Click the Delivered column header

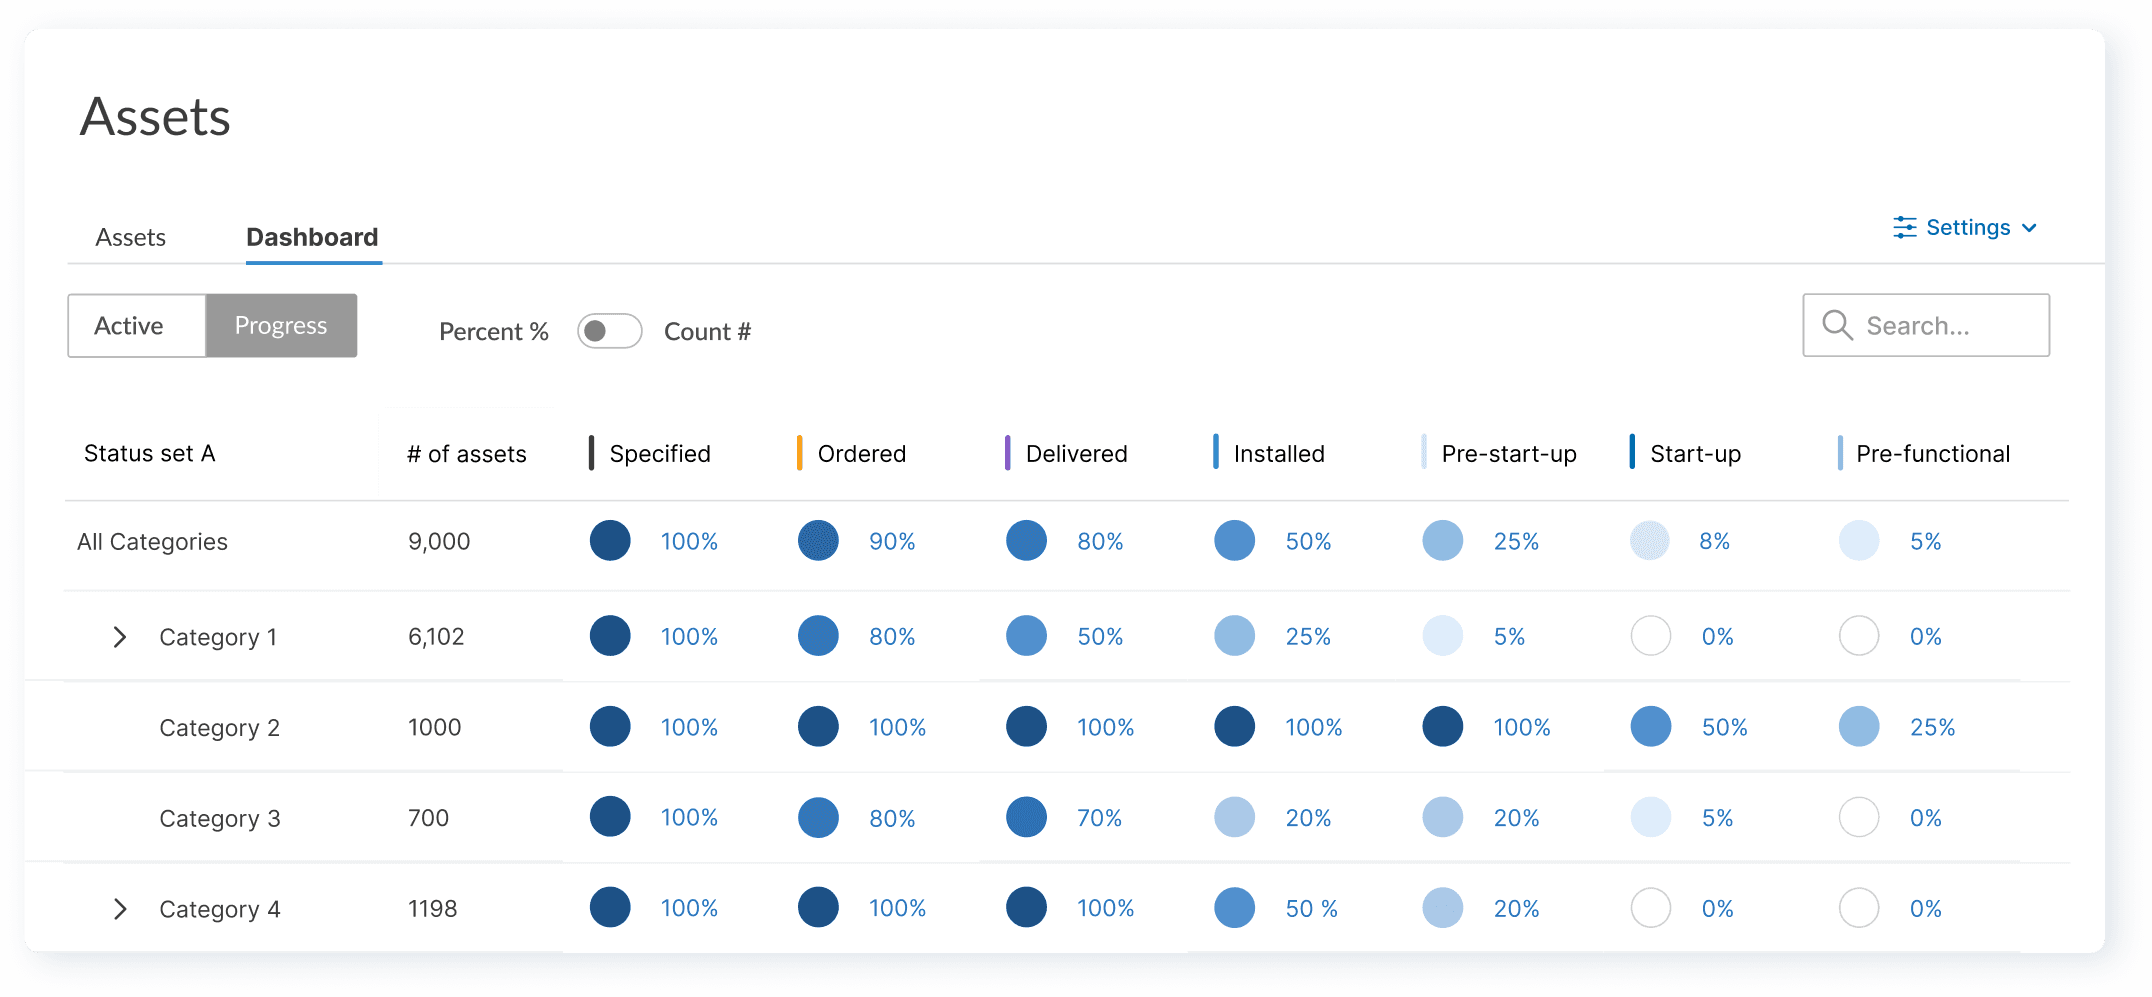1077,454
